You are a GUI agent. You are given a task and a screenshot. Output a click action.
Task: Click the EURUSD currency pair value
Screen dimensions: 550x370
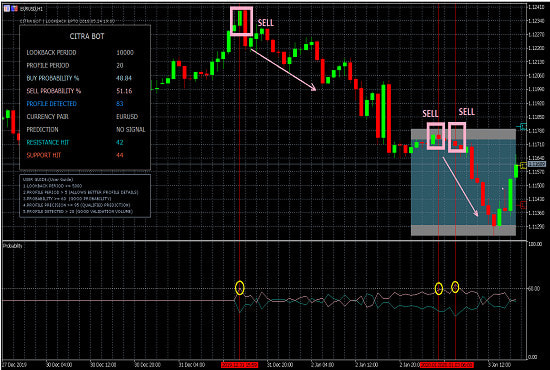(x=127, y=117)
